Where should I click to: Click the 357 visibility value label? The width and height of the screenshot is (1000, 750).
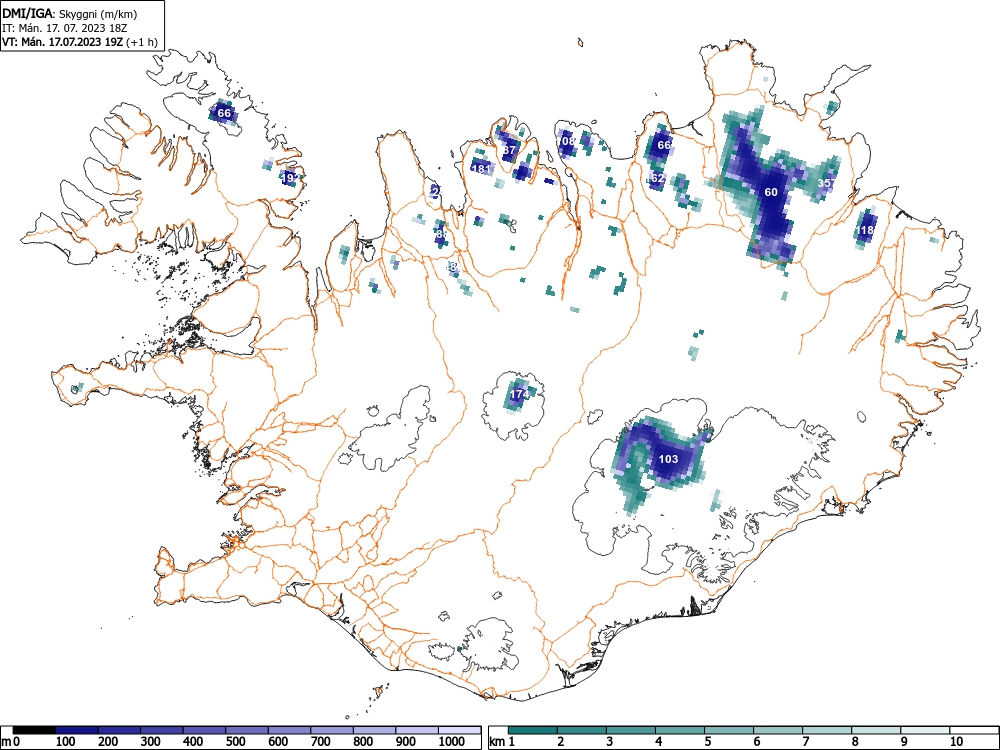coord(827,183)
